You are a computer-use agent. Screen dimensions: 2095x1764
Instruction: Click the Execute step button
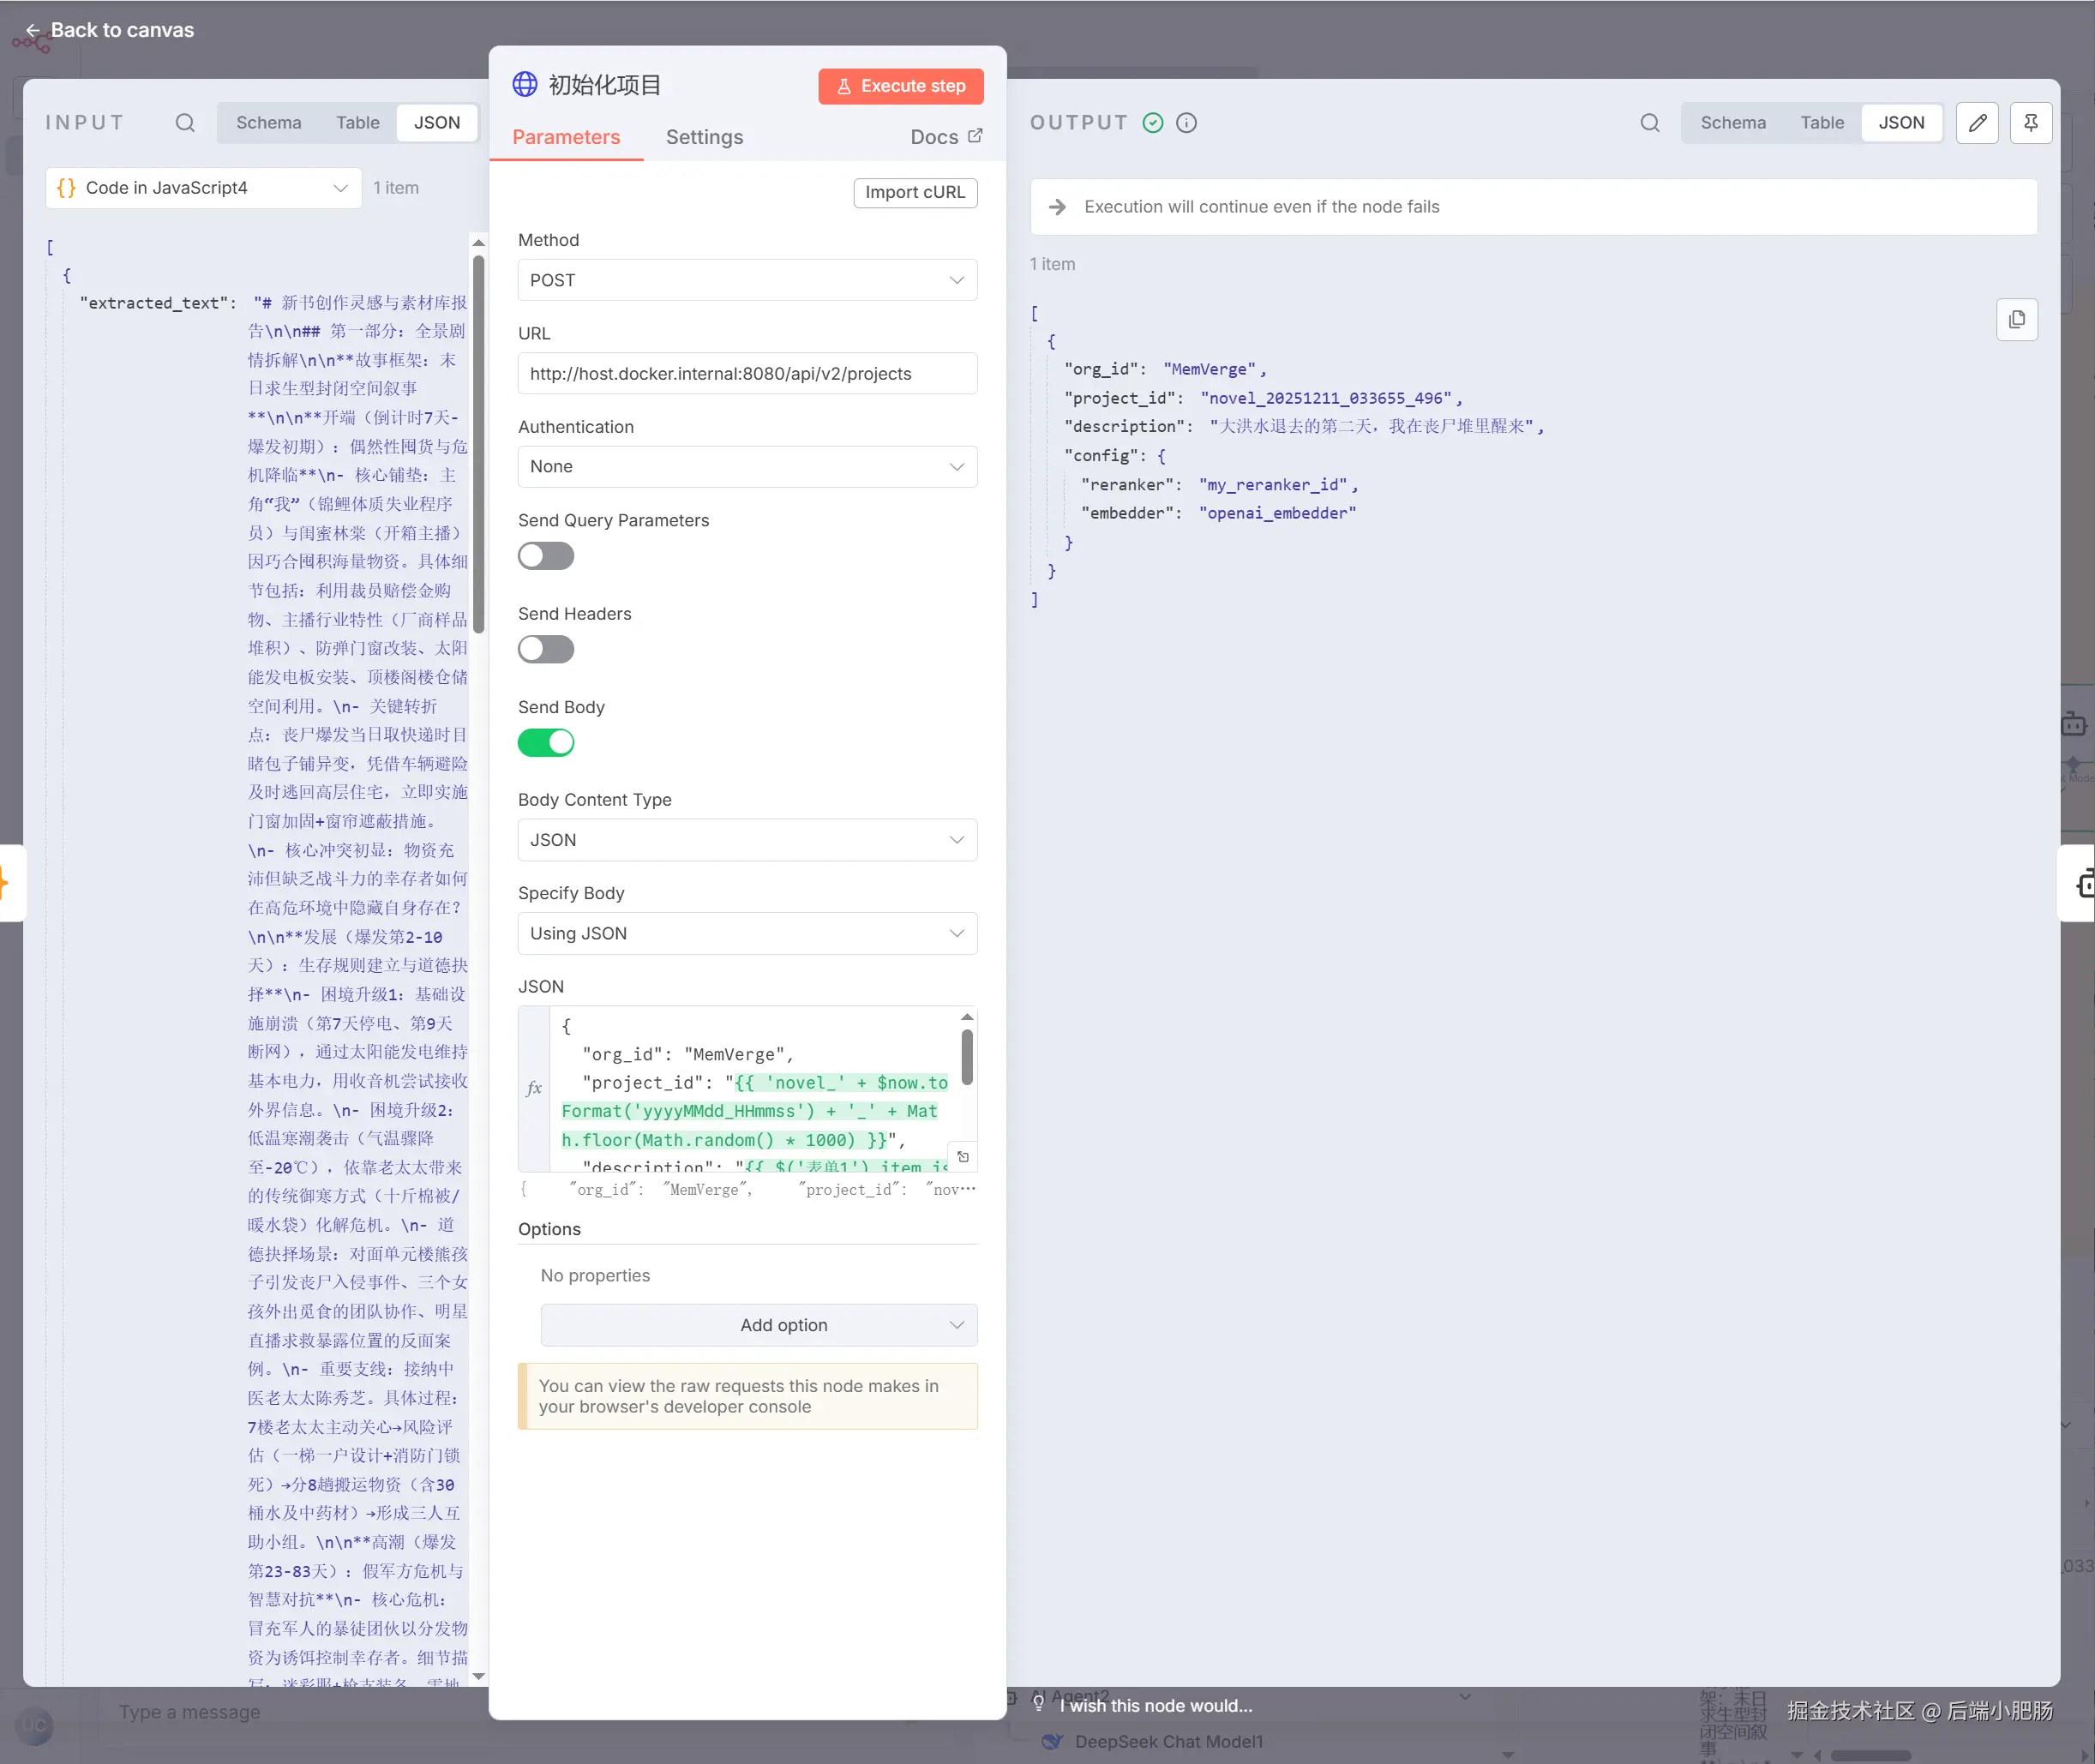coord(900,86)
